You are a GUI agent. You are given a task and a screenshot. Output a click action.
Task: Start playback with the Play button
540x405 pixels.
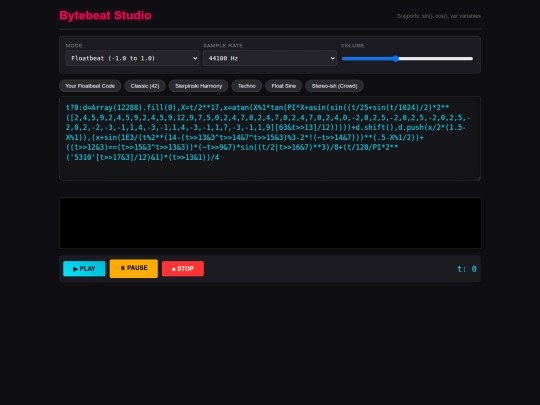[x=84, y=269]
